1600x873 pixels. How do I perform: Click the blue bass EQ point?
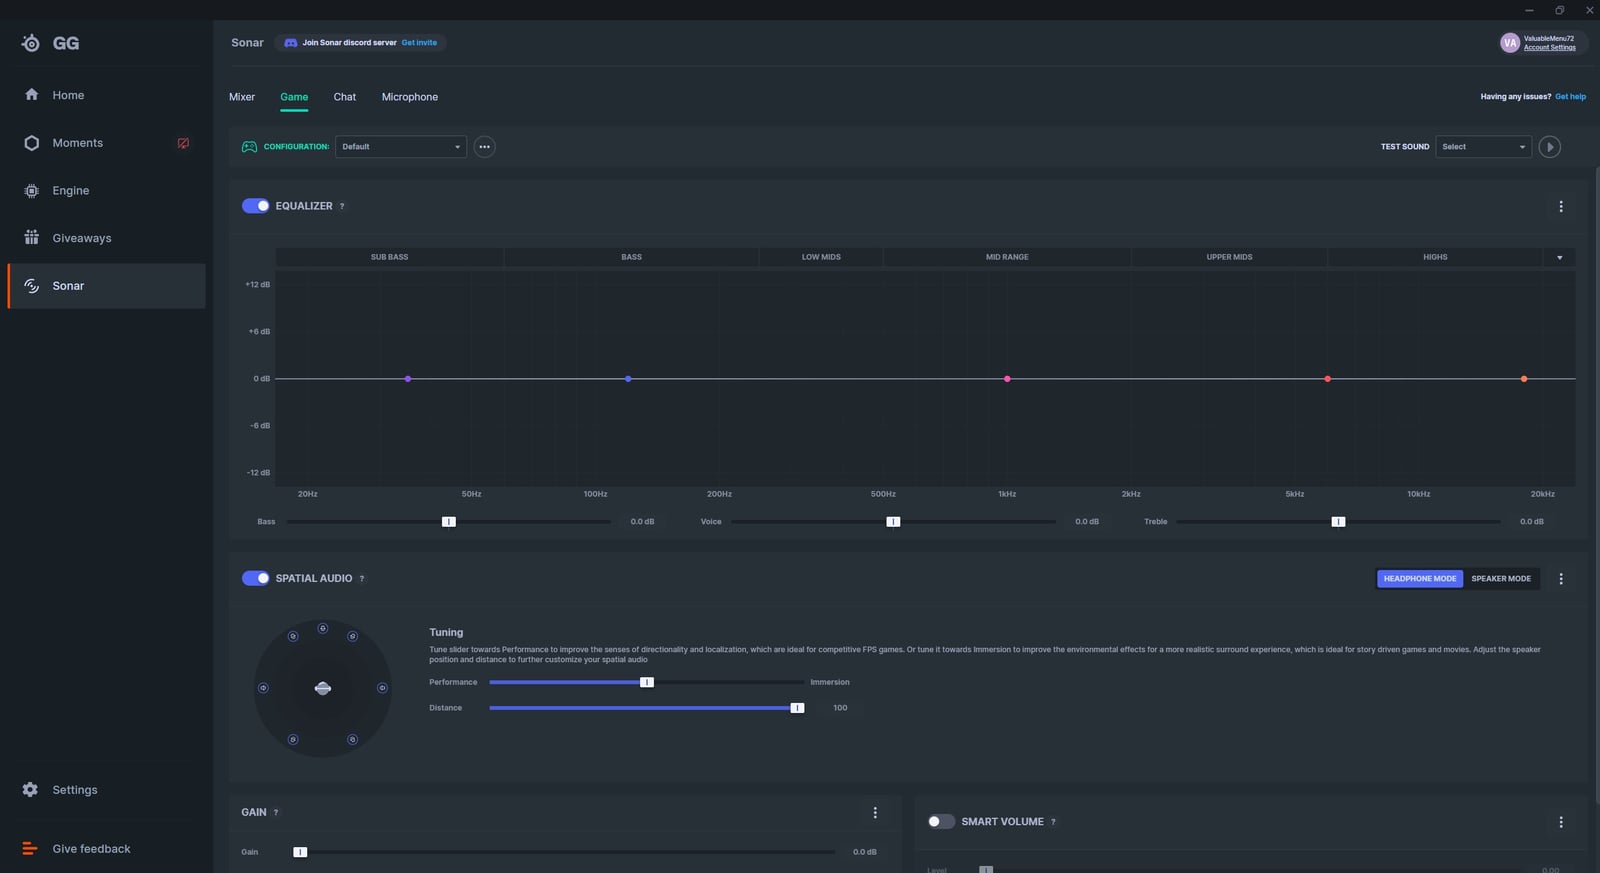628,379
